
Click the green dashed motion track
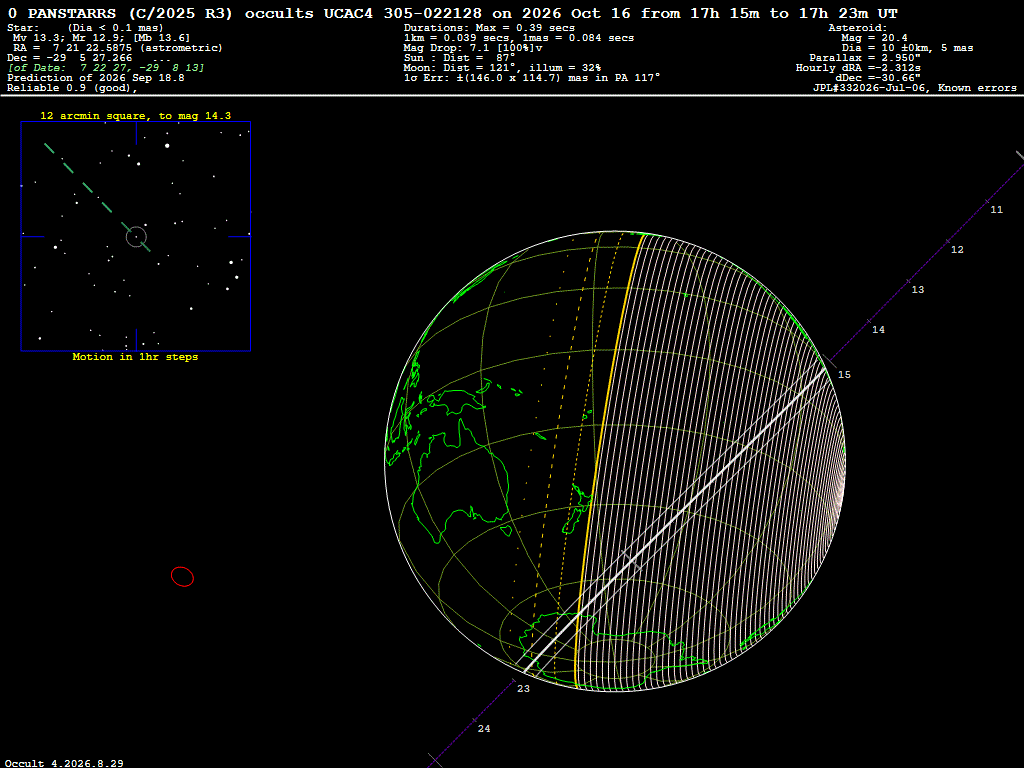coord(97,197)
